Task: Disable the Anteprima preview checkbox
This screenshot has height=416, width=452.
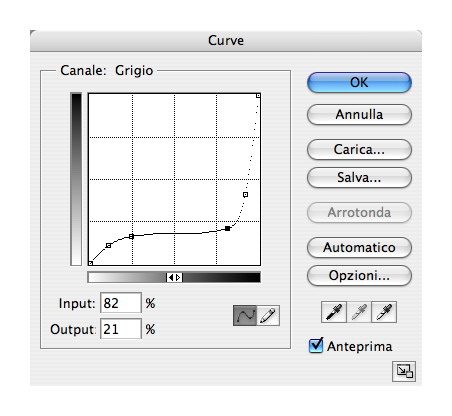Action: click(316, 345)
